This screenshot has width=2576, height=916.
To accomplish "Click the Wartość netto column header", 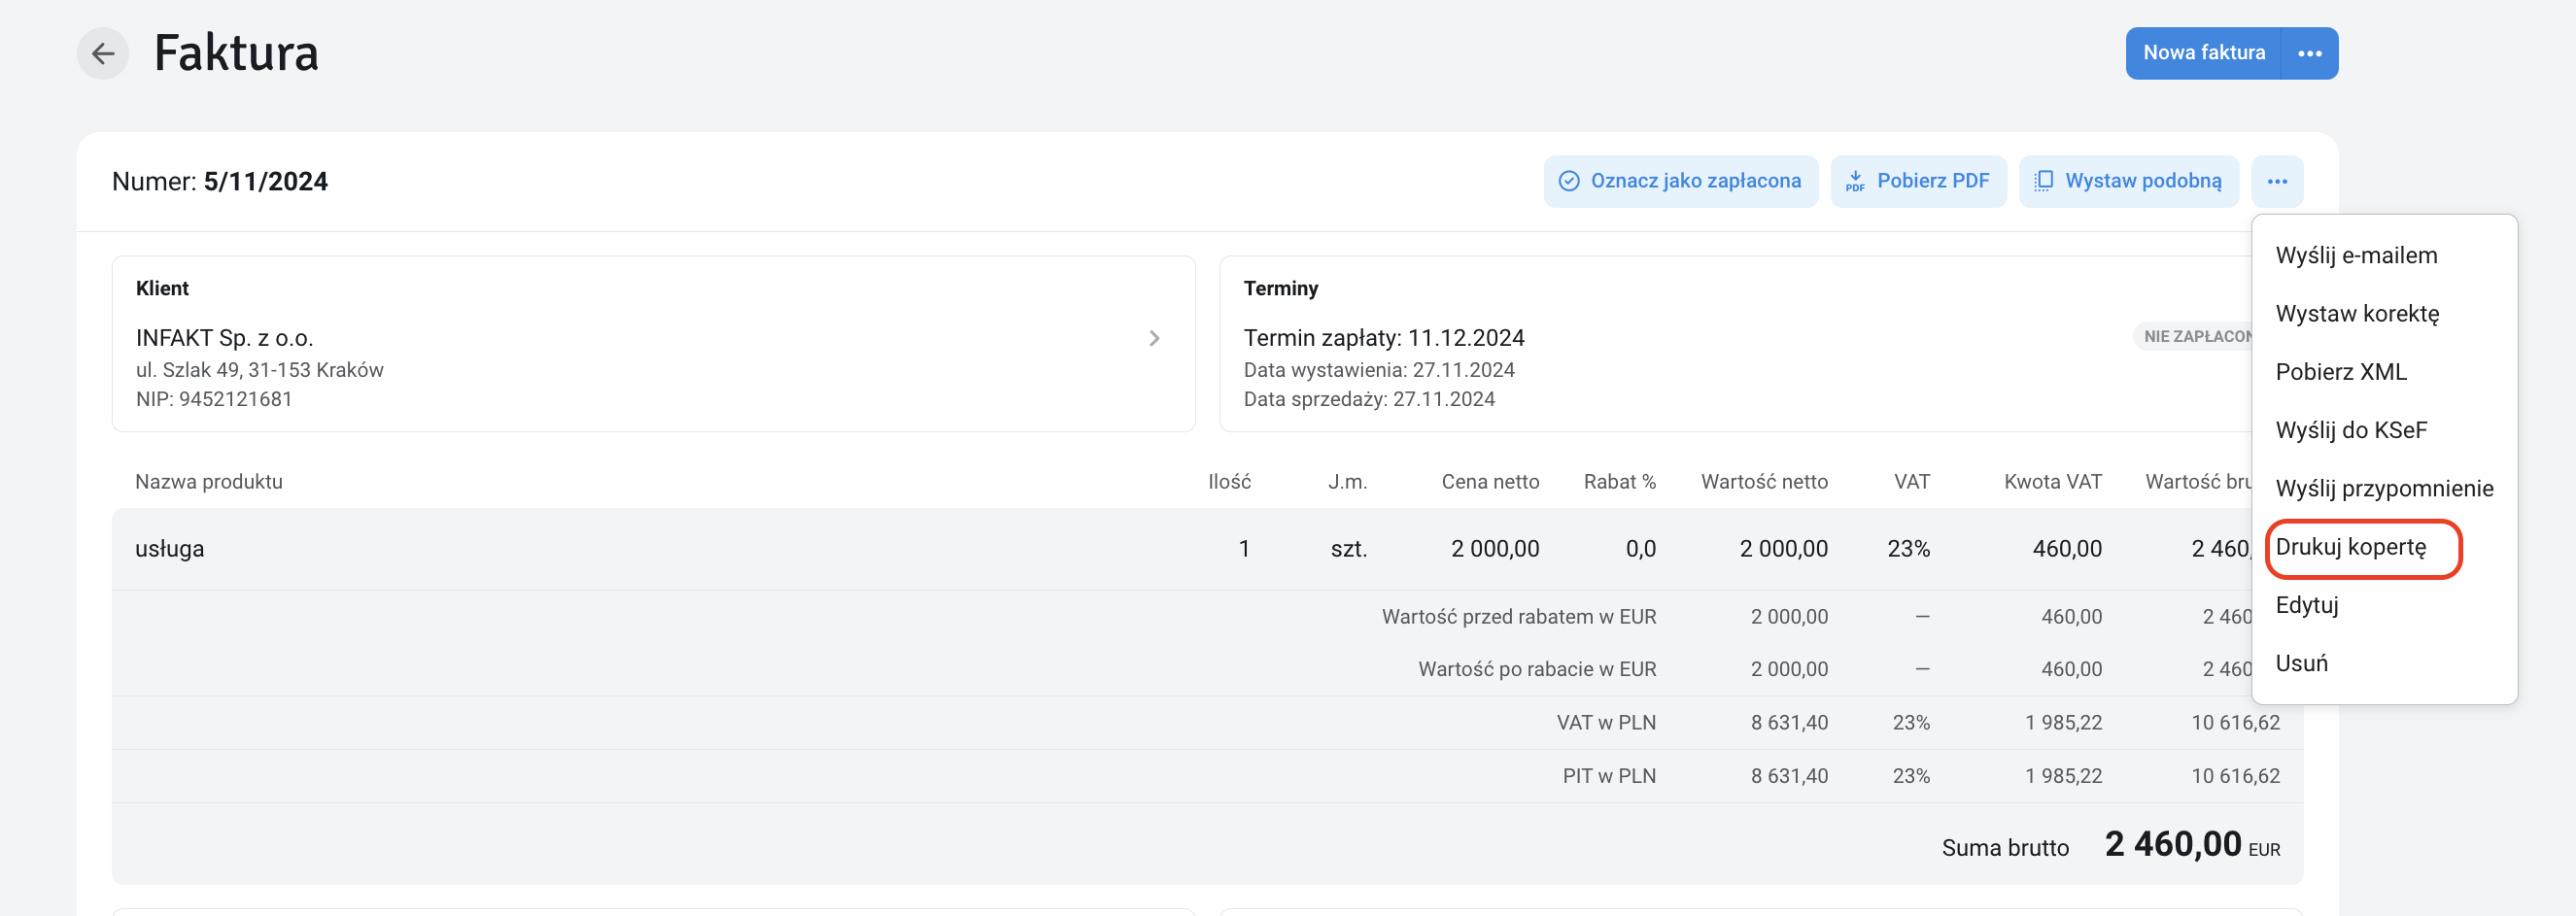I will pos(1764,482).
